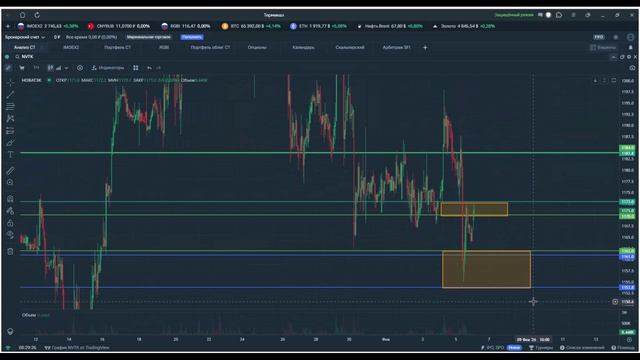Undo the last chart action
Image resolution: width=640 pixels, height=360 pixels.
pos(149,68)
